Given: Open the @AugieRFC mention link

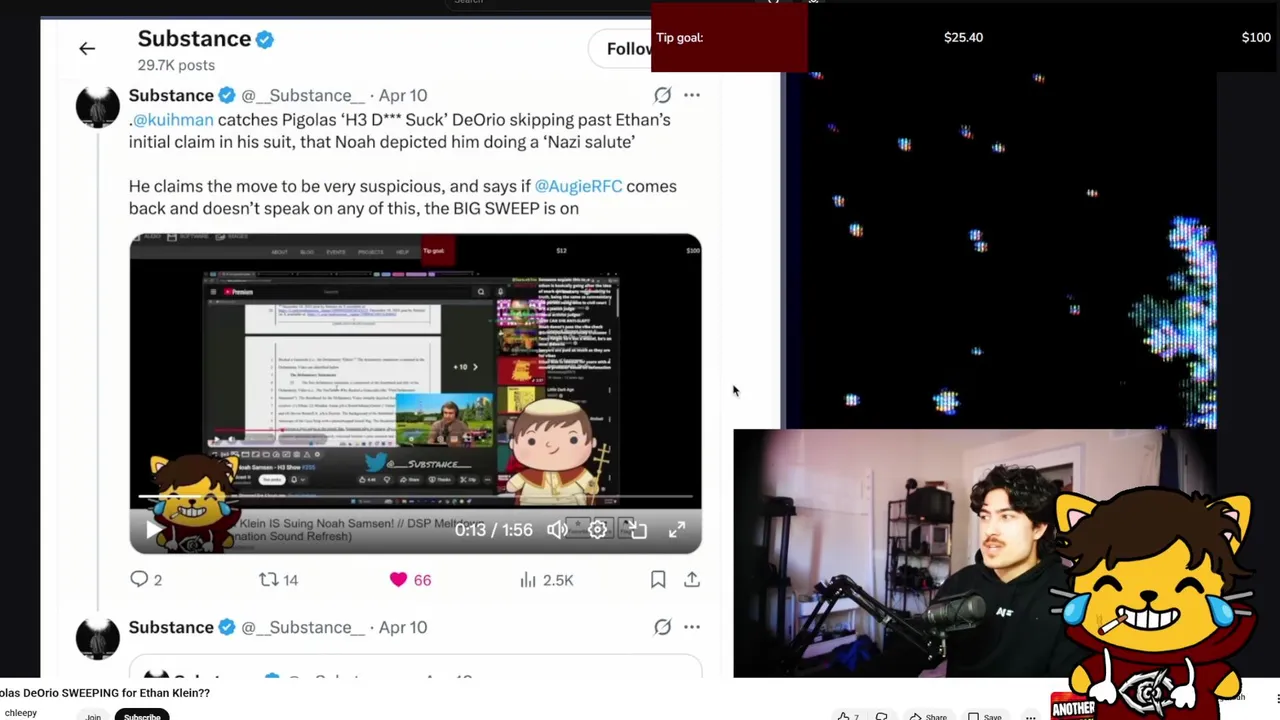Looking at the screenshot, I should pyautogui.click(x=578, y=186).
